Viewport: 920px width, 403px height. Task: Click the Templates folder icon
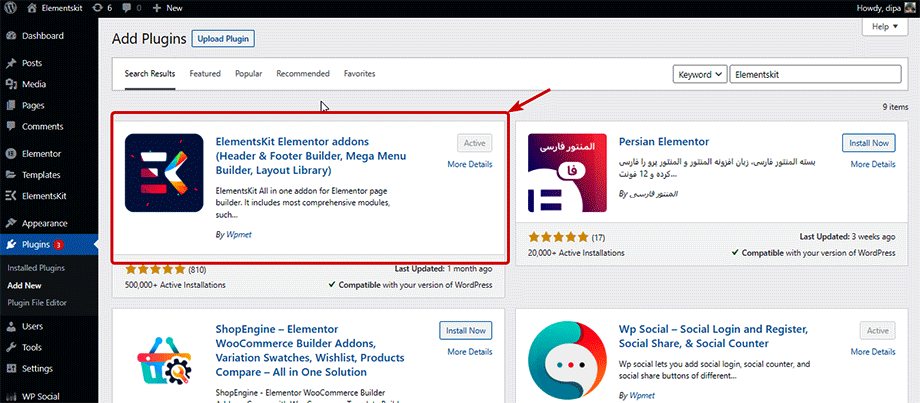[11, 175]
